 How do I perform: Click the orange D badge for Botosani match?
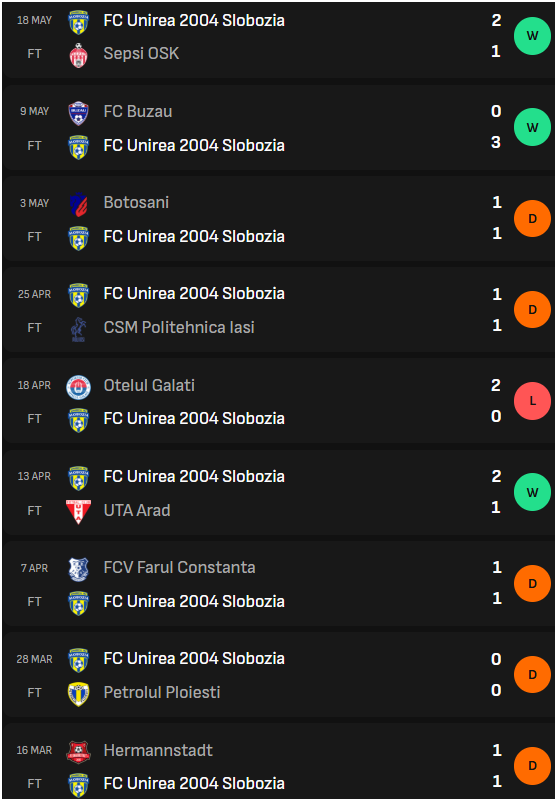(x=532, y=219)
